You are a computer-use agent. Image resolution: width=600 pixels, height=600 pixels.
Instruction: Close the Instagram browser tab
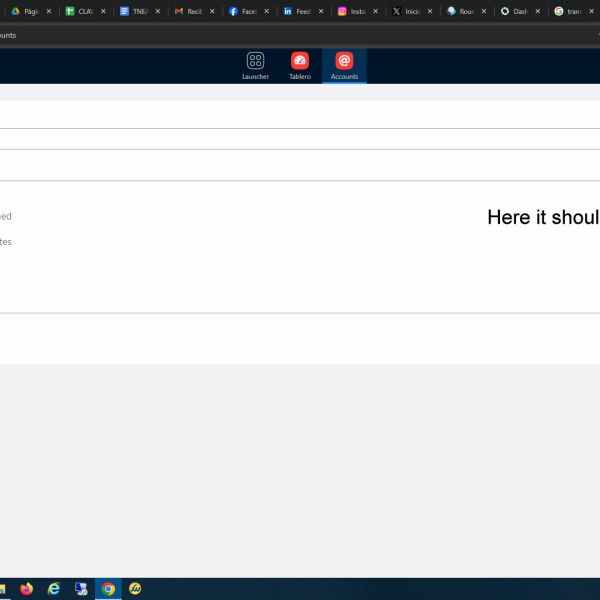pyautogui.click(x=376, y=11)
